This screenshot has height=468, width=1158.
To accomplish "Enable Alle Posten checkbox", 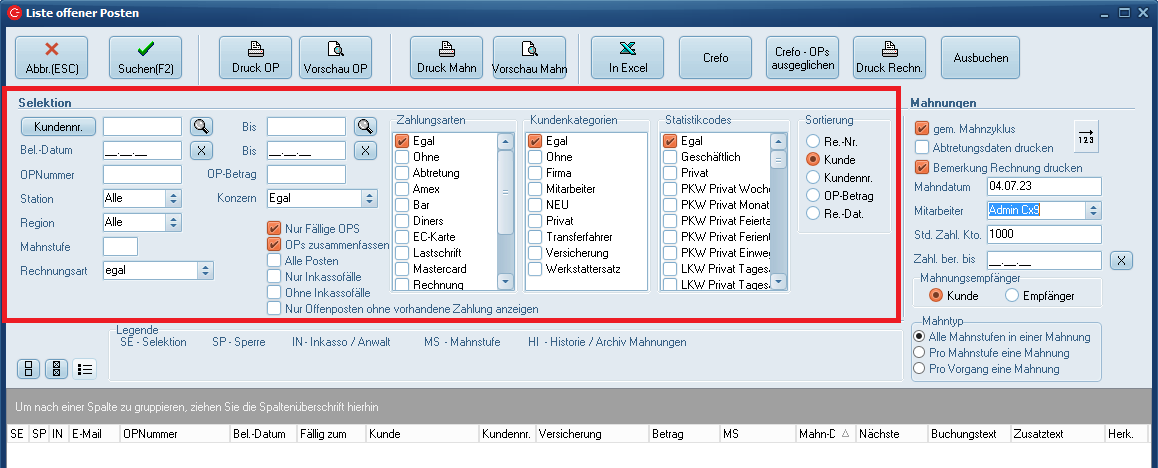I will pyautogui.click(x=274, y=260).
